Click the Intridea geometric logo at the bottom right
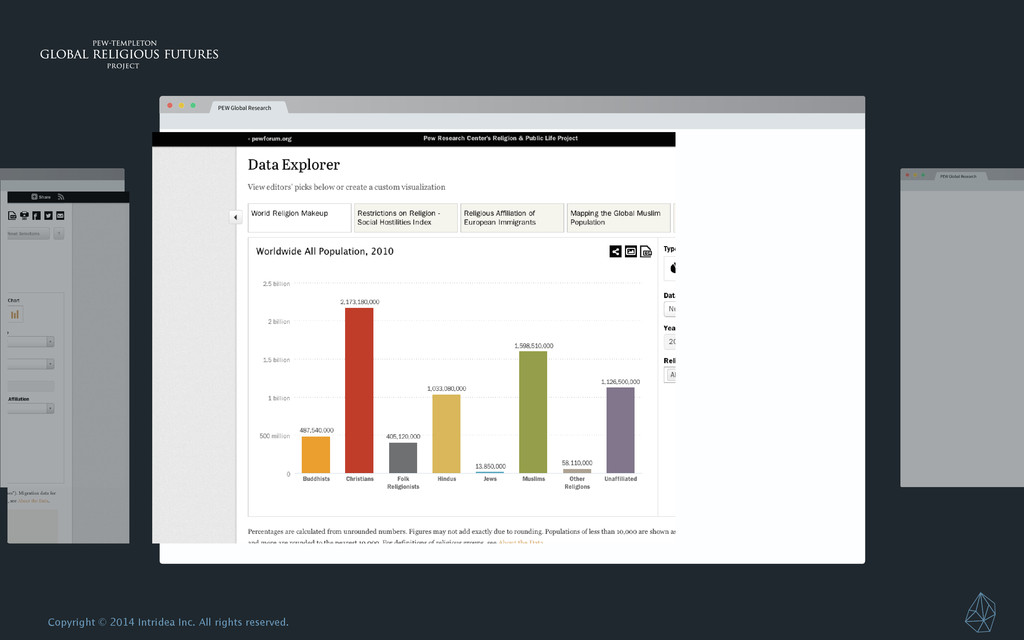1024x640 pixels. (980, 612)
